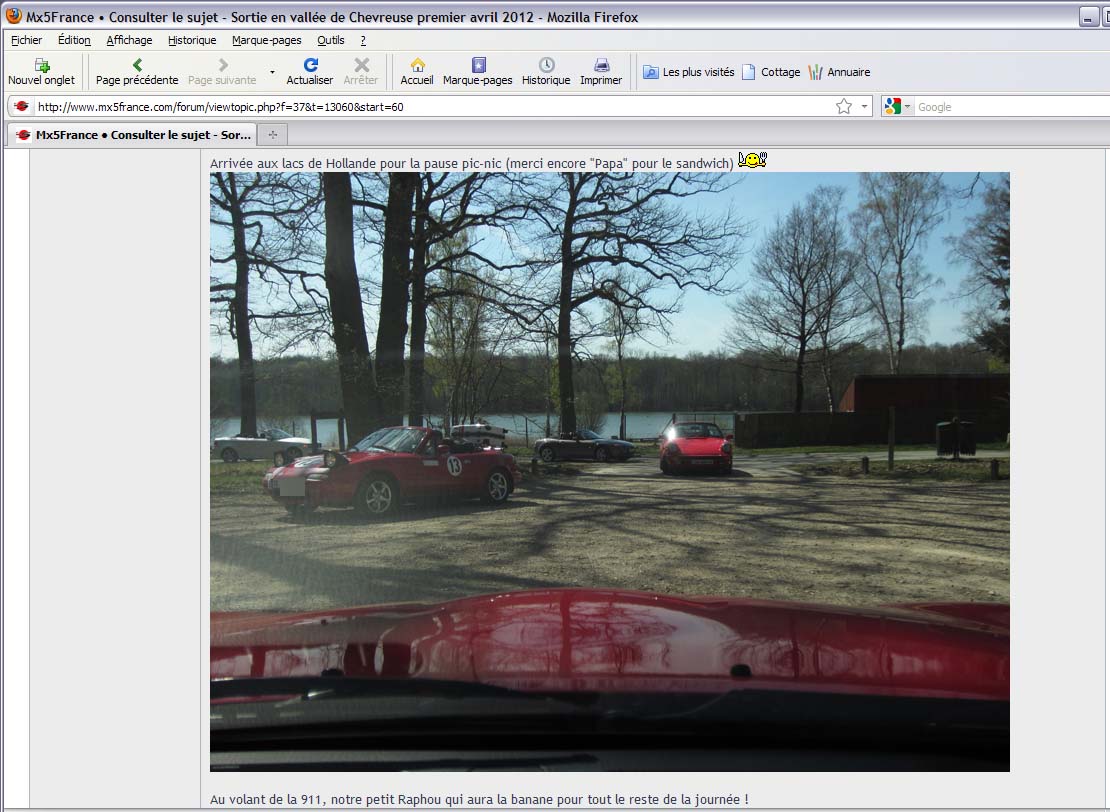Open the Fichier menu
This screenshot has width=1110, height=812.
tap(26, 40)
